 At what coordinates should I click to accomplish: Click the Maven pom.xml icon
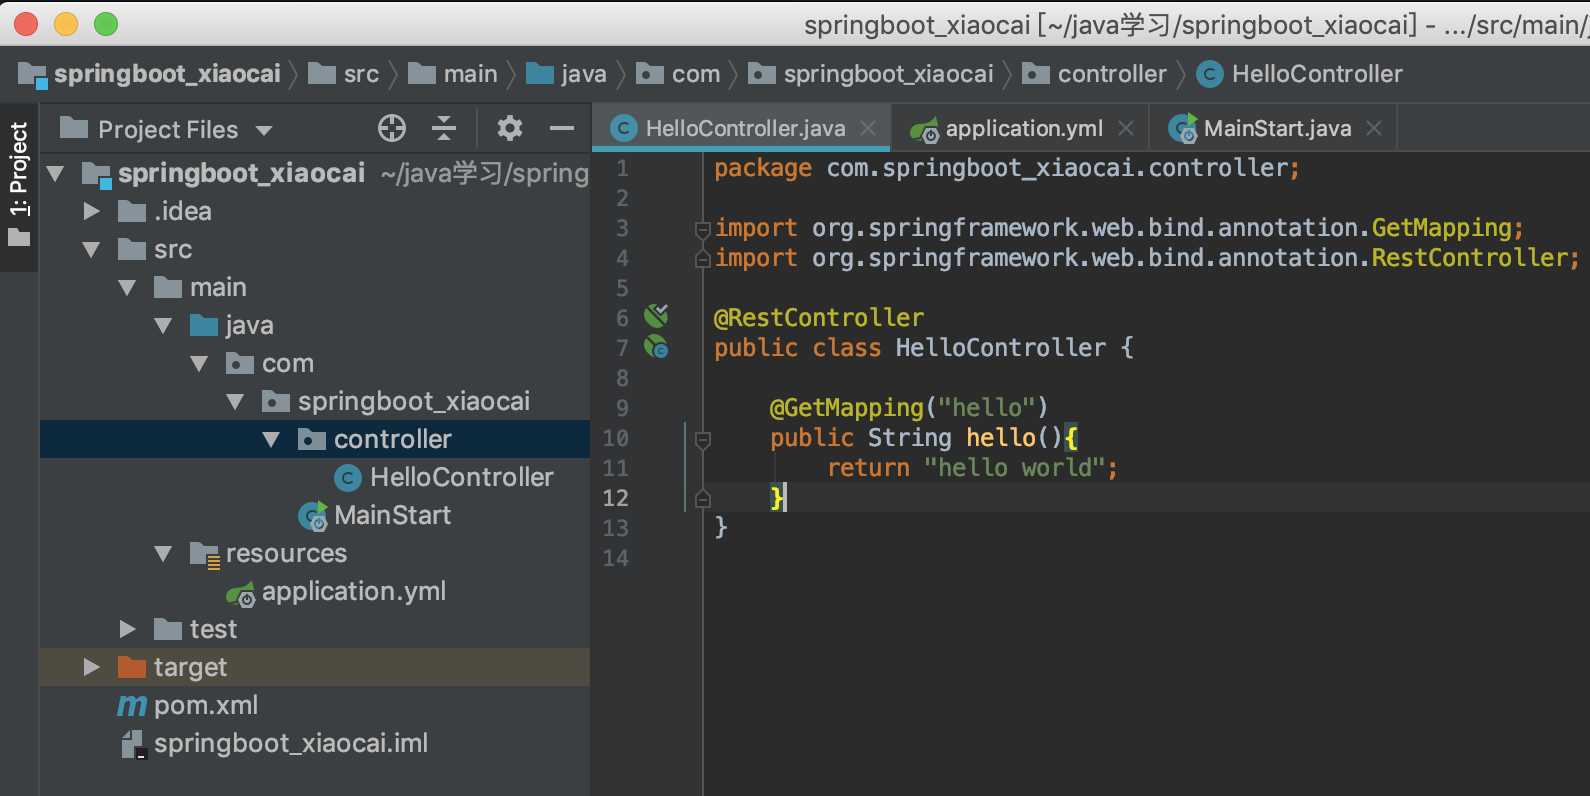pos(131,706)
